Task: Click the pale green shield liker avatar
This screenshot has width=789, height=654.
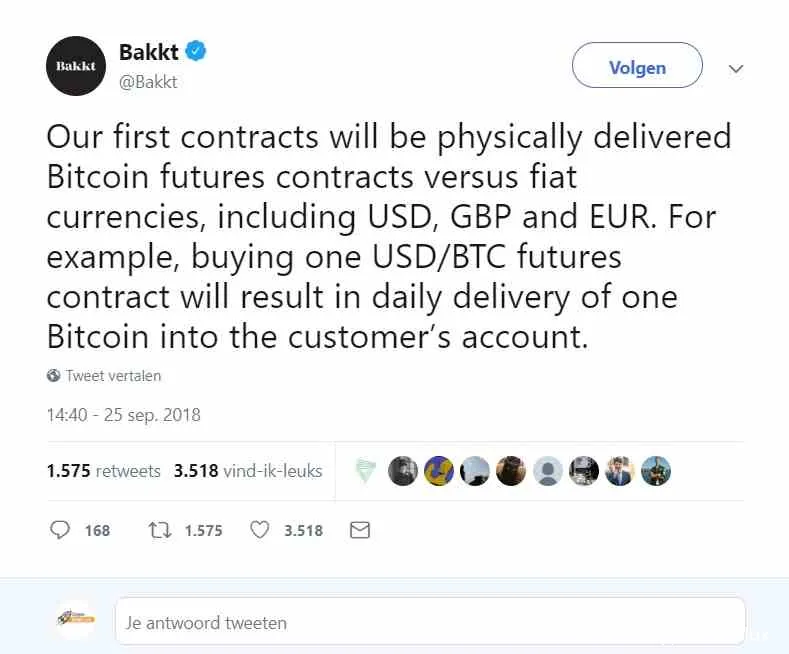Action: tap(366, 470)
